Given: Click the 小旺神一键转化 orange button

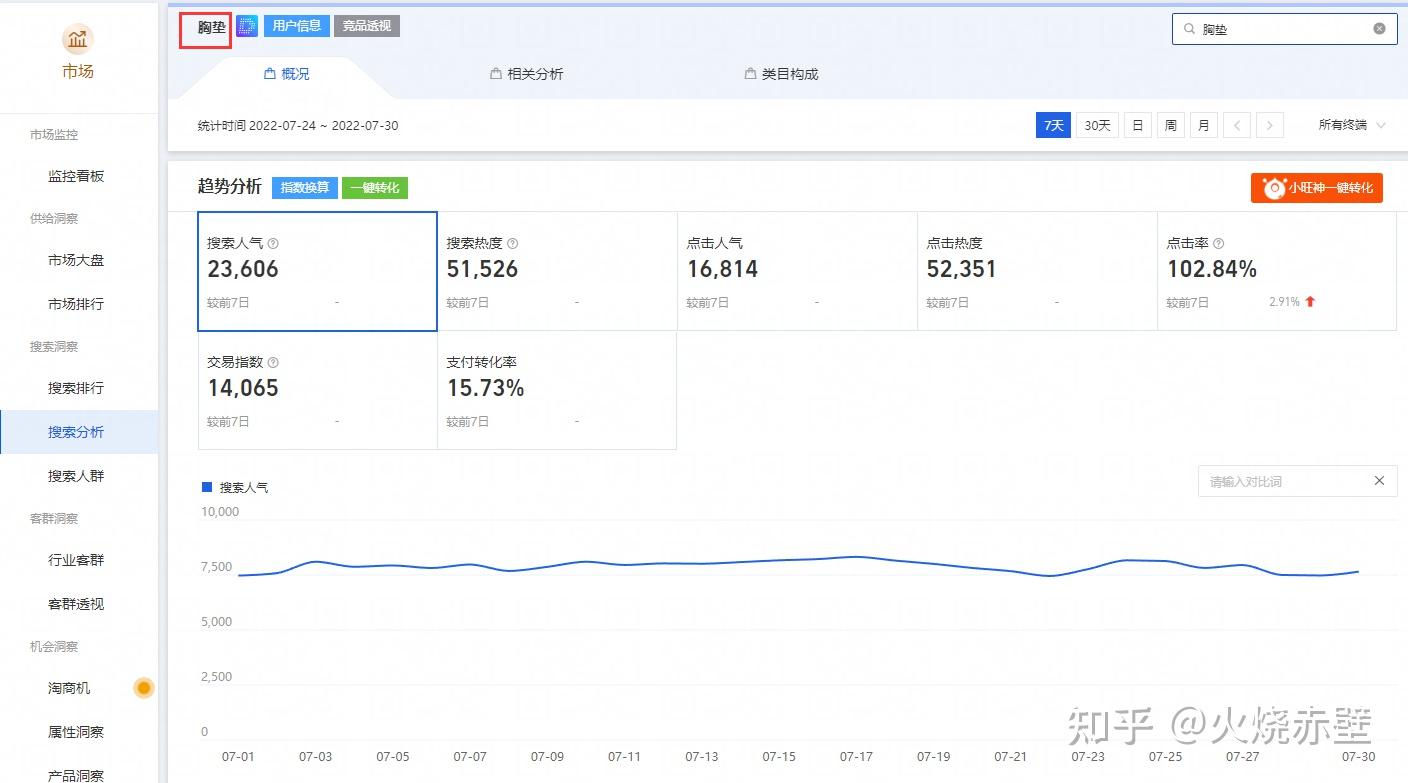Looking at the screenshot, I should pyautogui.click(x=1316, y=188).
